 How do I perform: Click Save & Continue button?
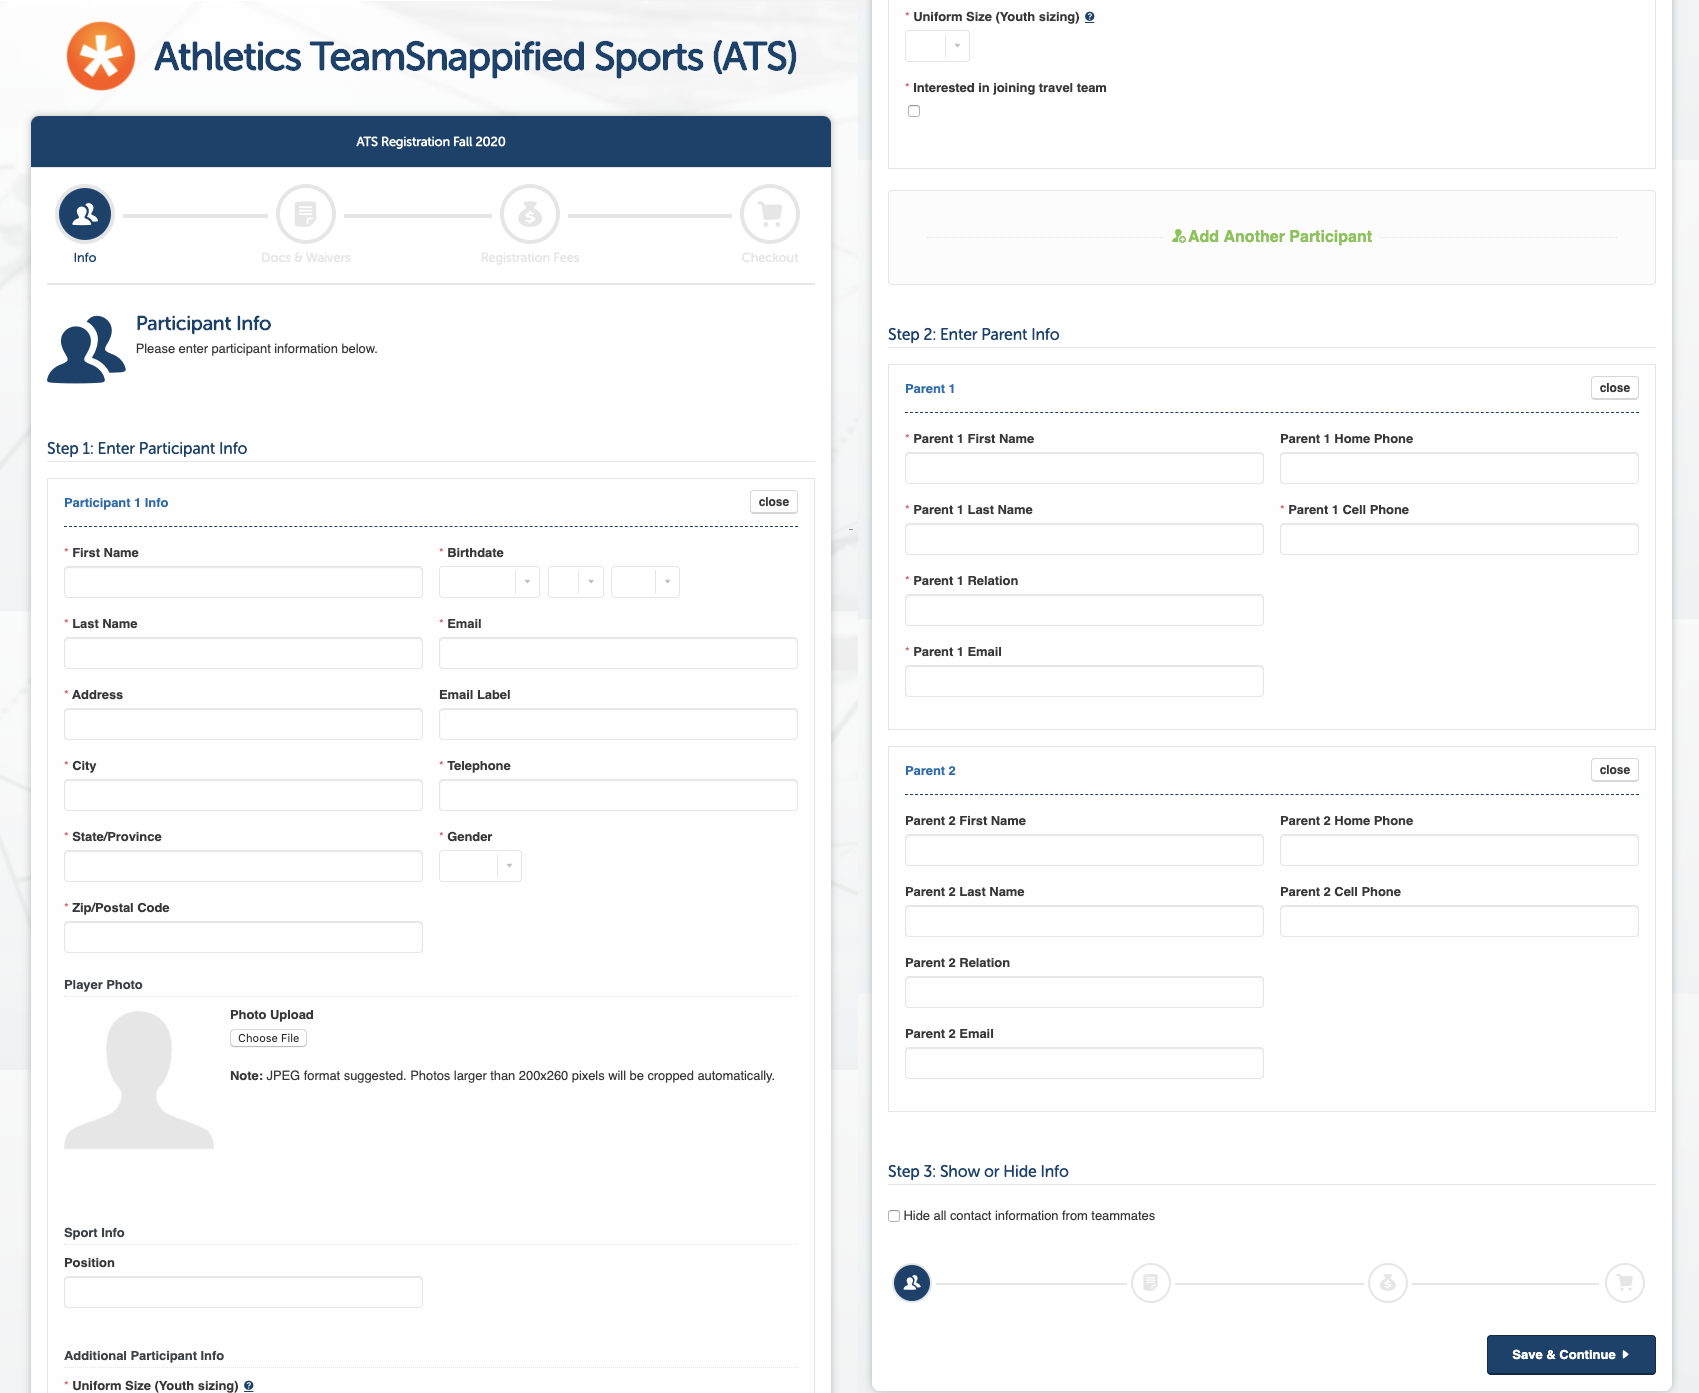pyautogui.click(x=1570, y=1355)
